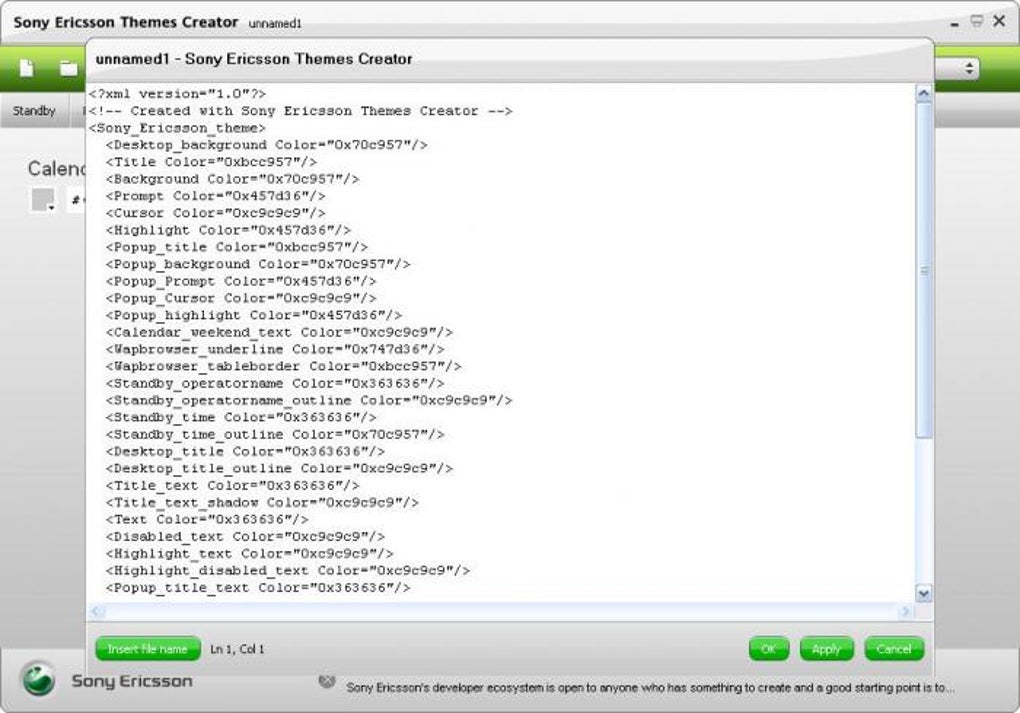This screenshot has width=1020, height=713.
Task: Click the news icon beside developer ecosystem text
Action: point(327,681)
